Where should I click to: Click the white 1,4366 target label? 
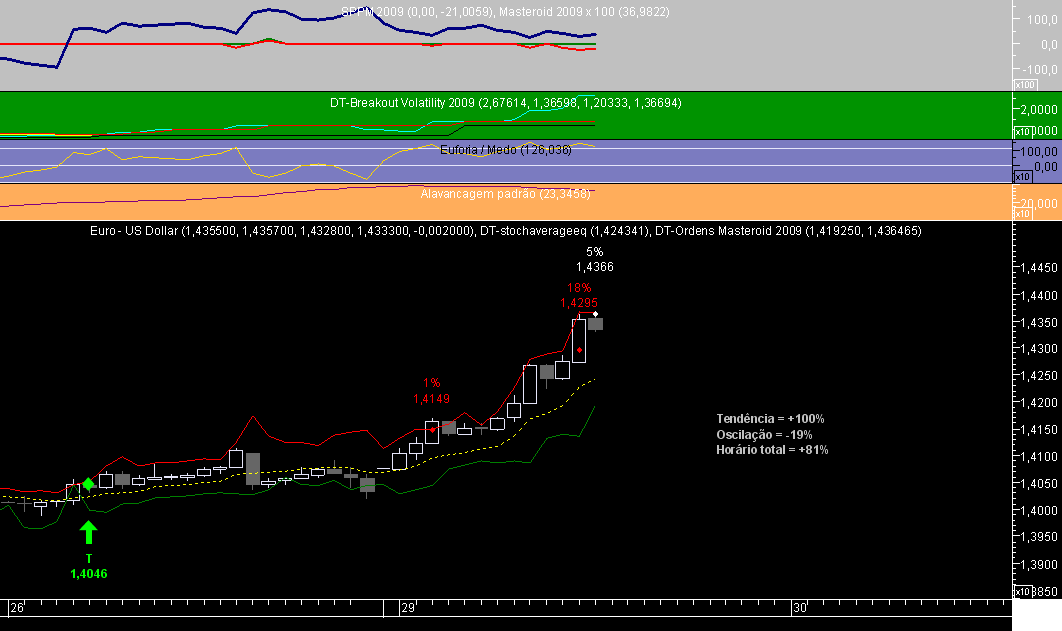[595, 267]
